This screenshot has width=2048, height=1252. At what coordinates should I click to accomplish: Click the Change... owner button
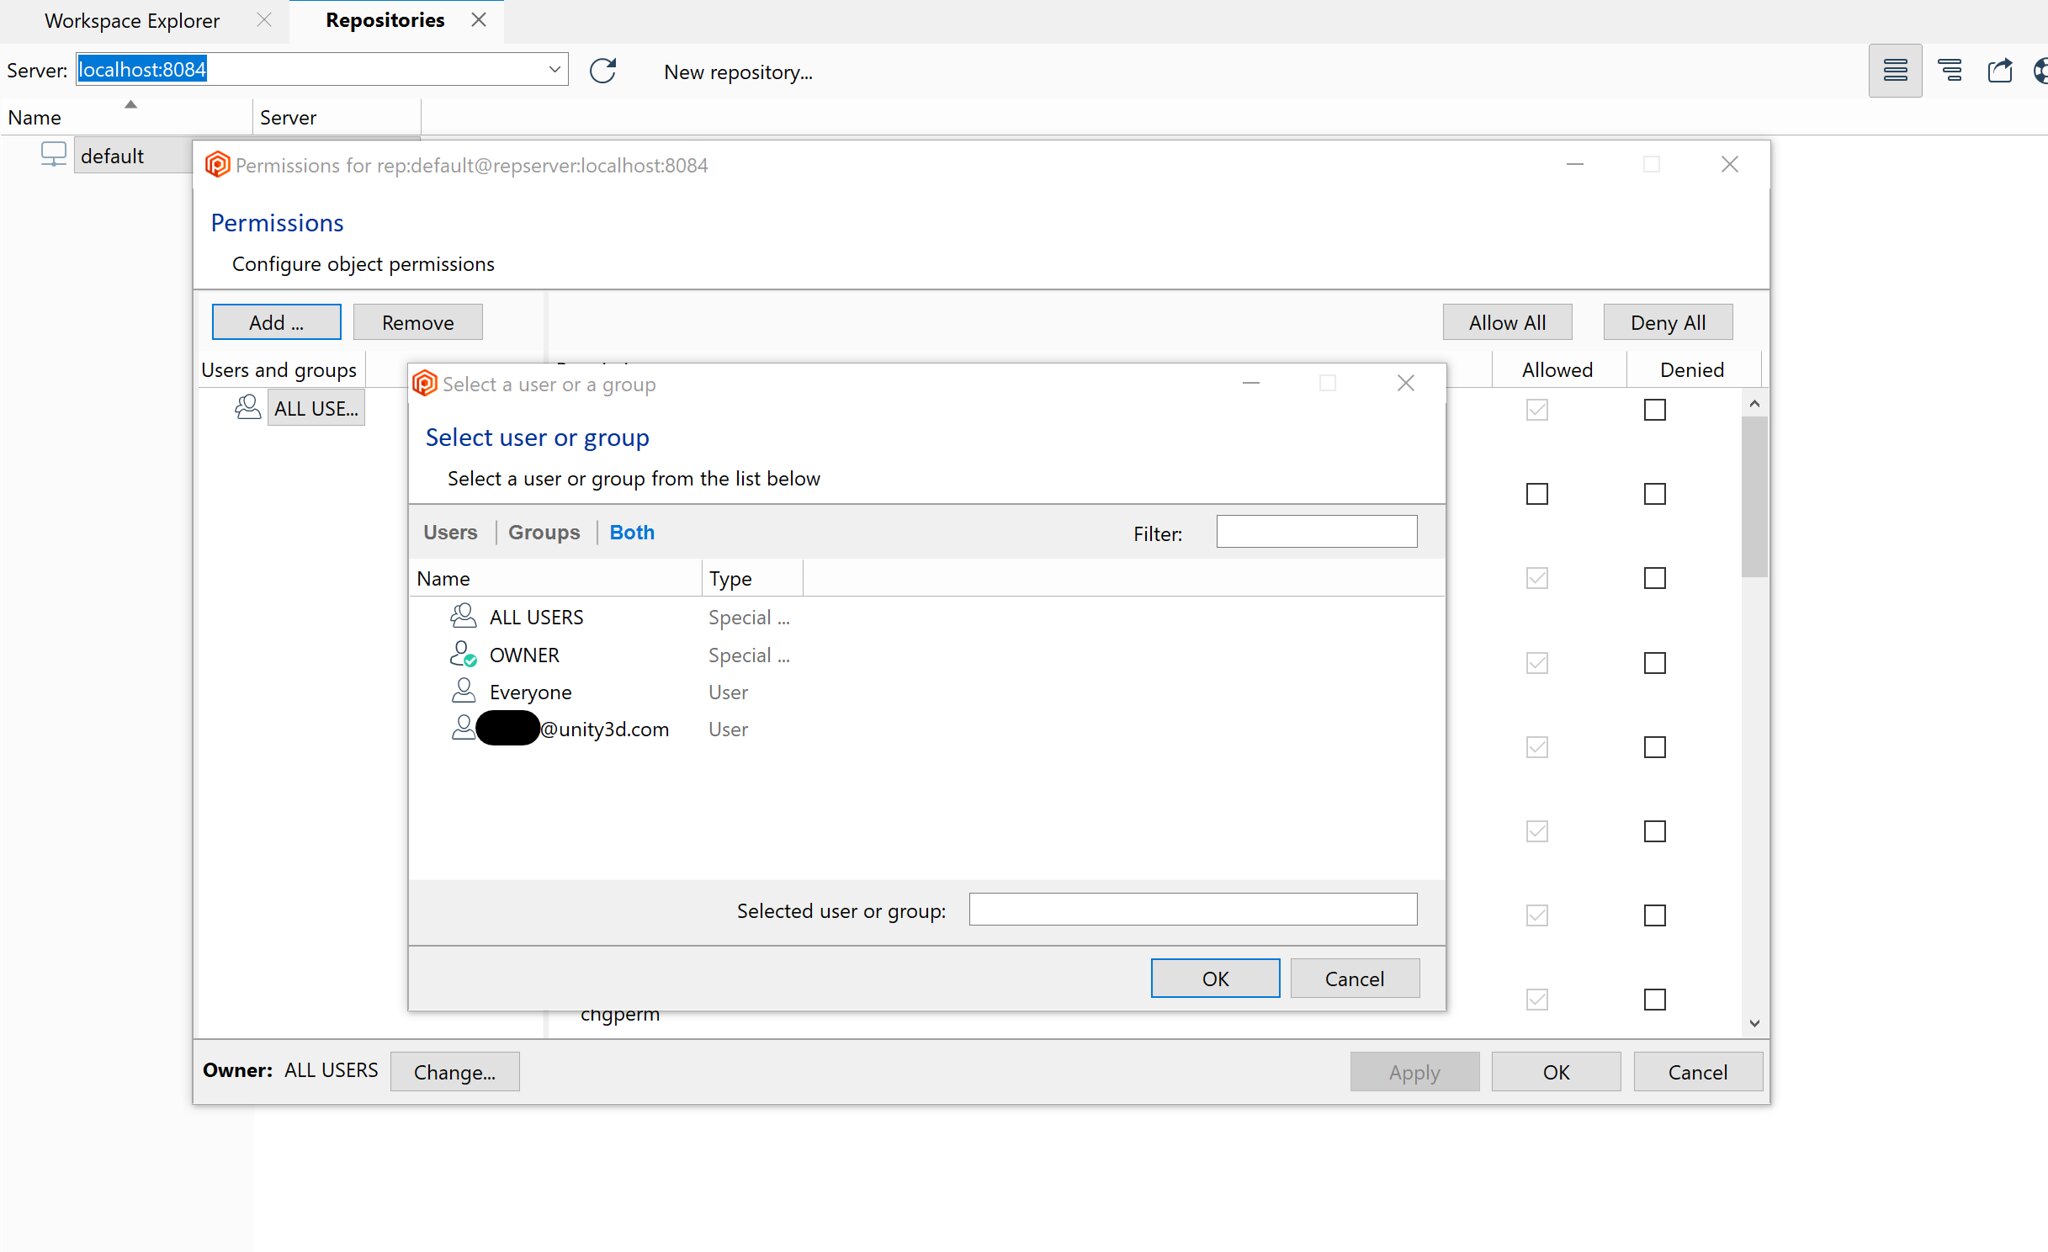455,1071
